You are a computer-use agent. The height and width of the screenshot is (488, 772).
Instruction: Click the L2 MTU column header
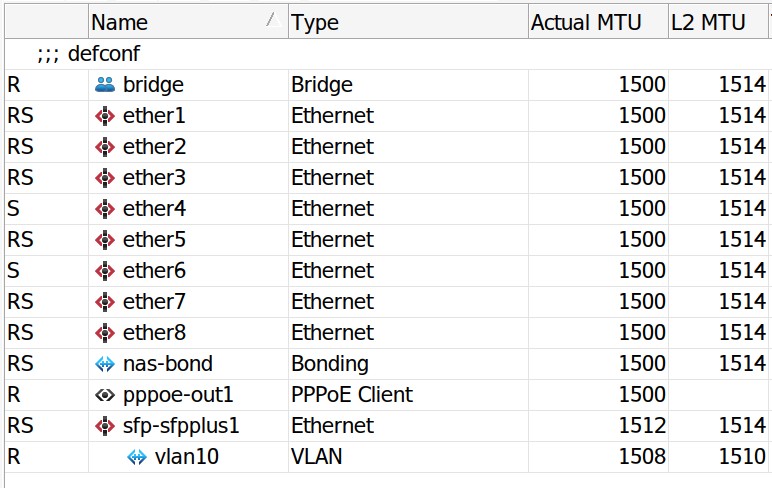(x=708, y=22)
